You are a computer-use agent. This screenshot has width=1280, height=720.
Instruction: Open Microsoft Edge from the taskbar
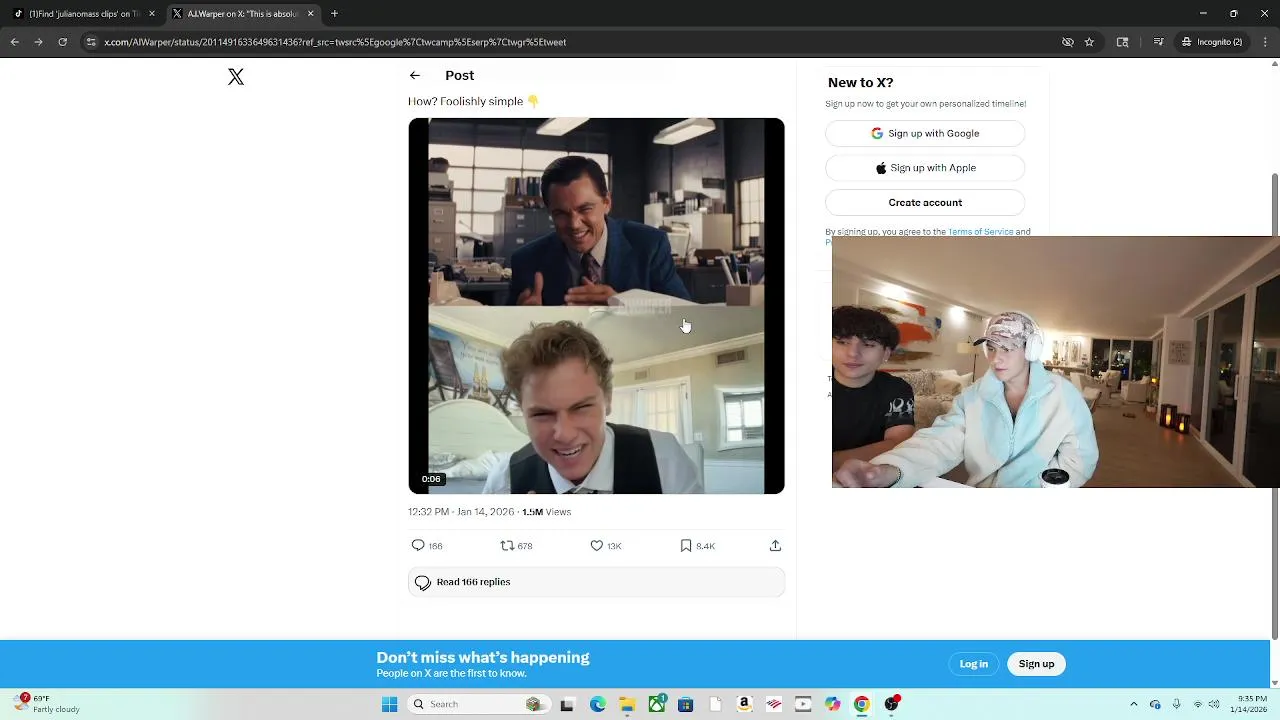click(598, 704)
